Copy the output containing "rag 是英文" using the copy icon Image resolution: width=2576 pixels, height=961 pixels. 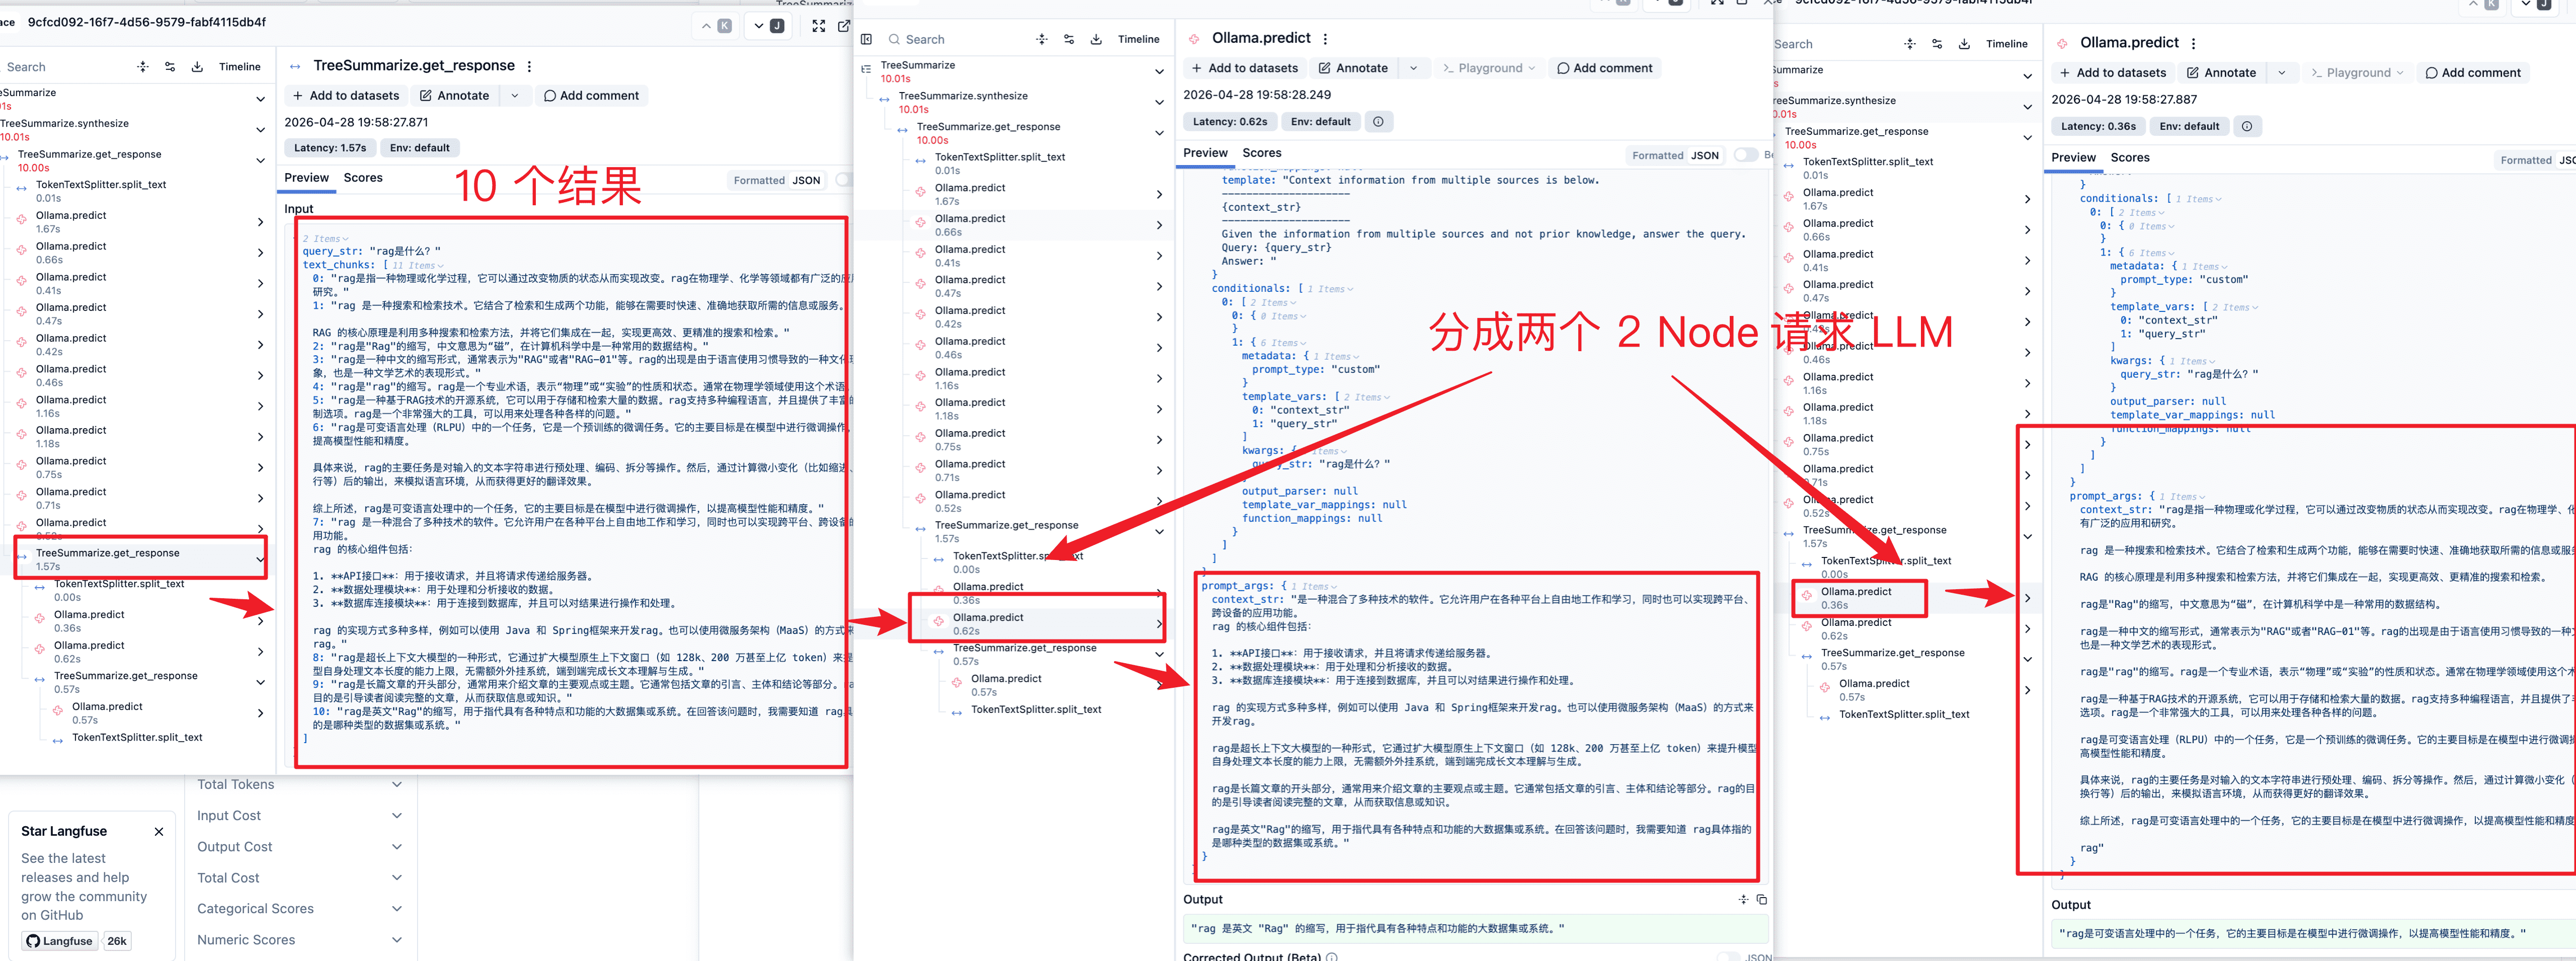point(1762,899)
